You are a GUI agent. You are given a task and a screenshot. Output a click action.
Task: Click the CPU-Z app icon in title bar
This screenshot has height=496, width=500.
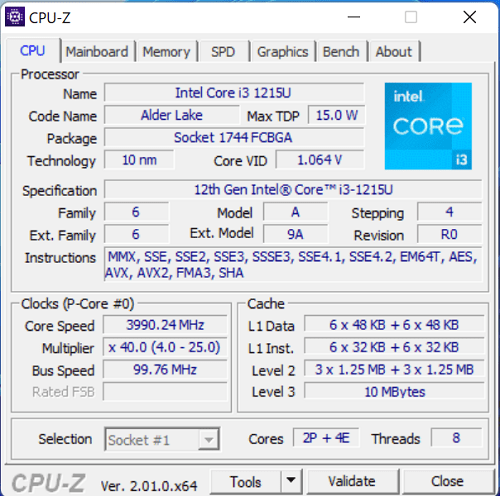point(15,17)
